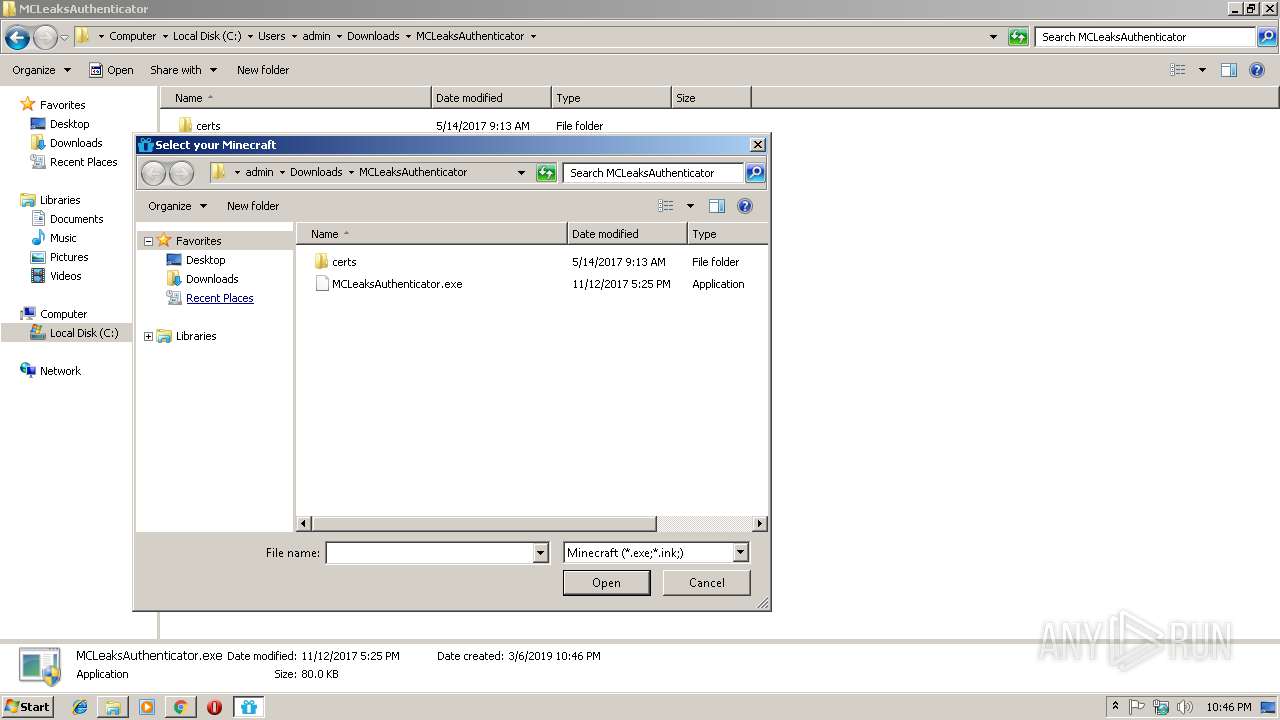
Task: Toggle the dialog's preview pane icon
Action: point(717,206)
